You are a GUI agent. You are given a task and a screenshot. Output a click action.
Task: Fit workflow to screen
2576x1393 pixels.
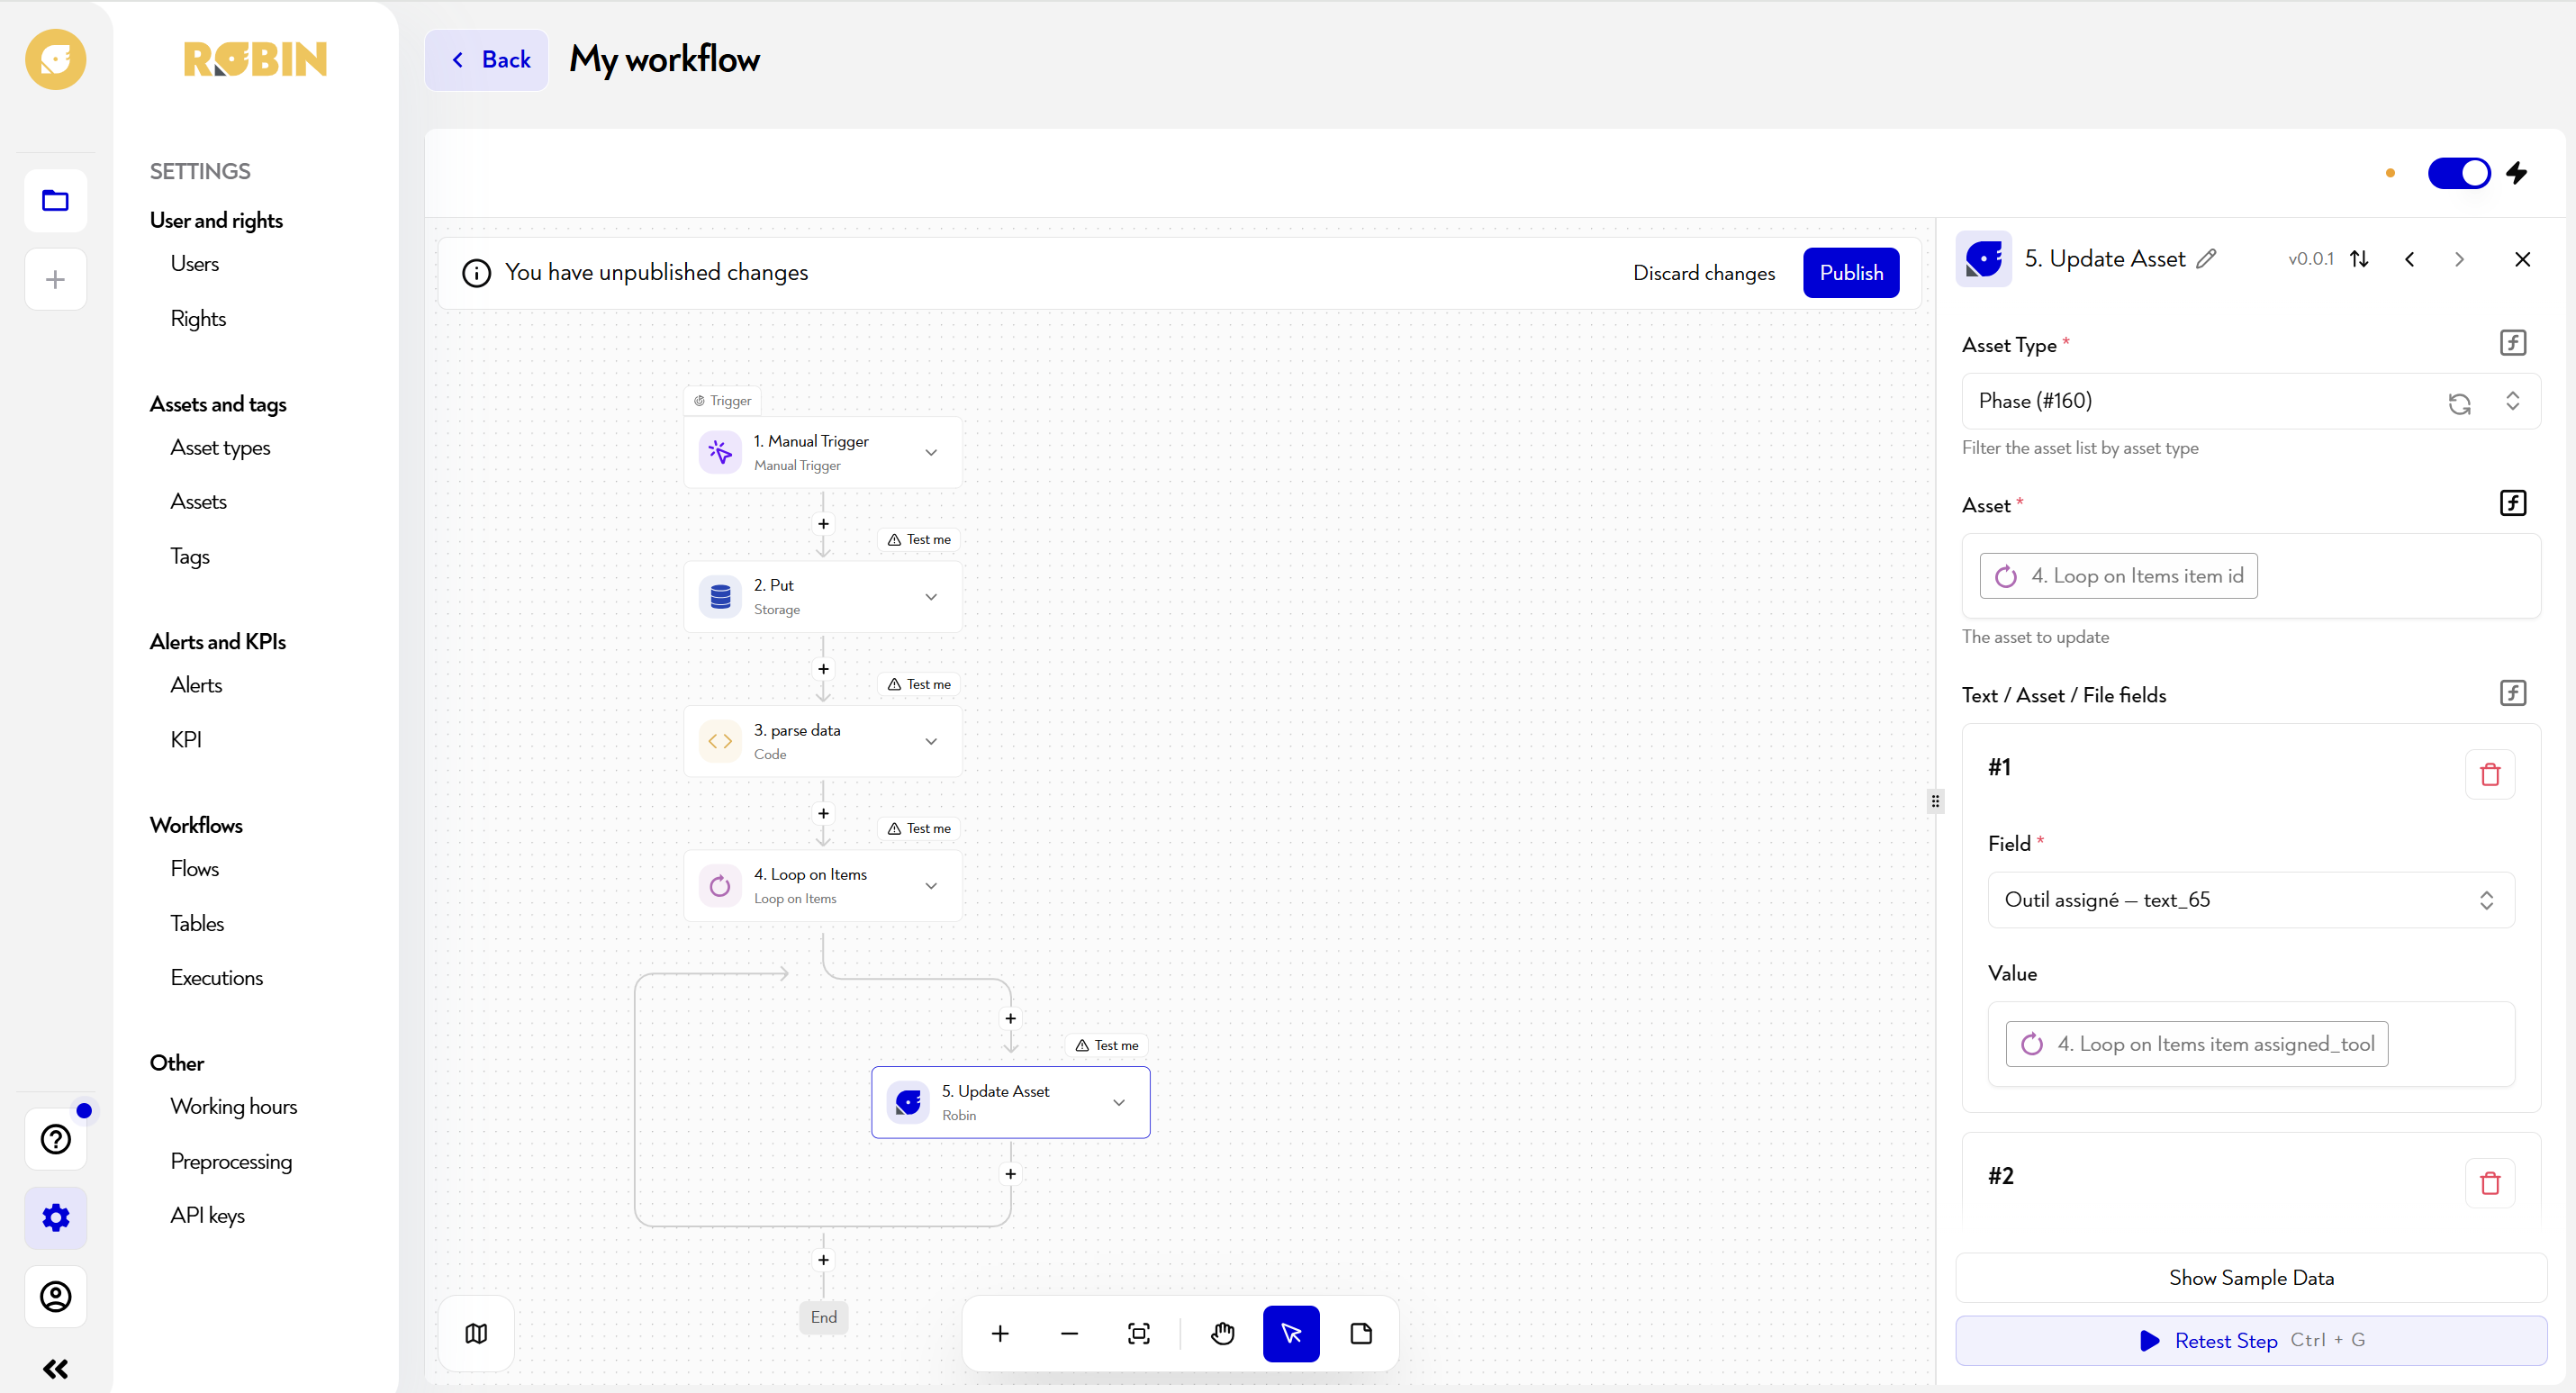pyautogui.click(x=1139, y=1333)
